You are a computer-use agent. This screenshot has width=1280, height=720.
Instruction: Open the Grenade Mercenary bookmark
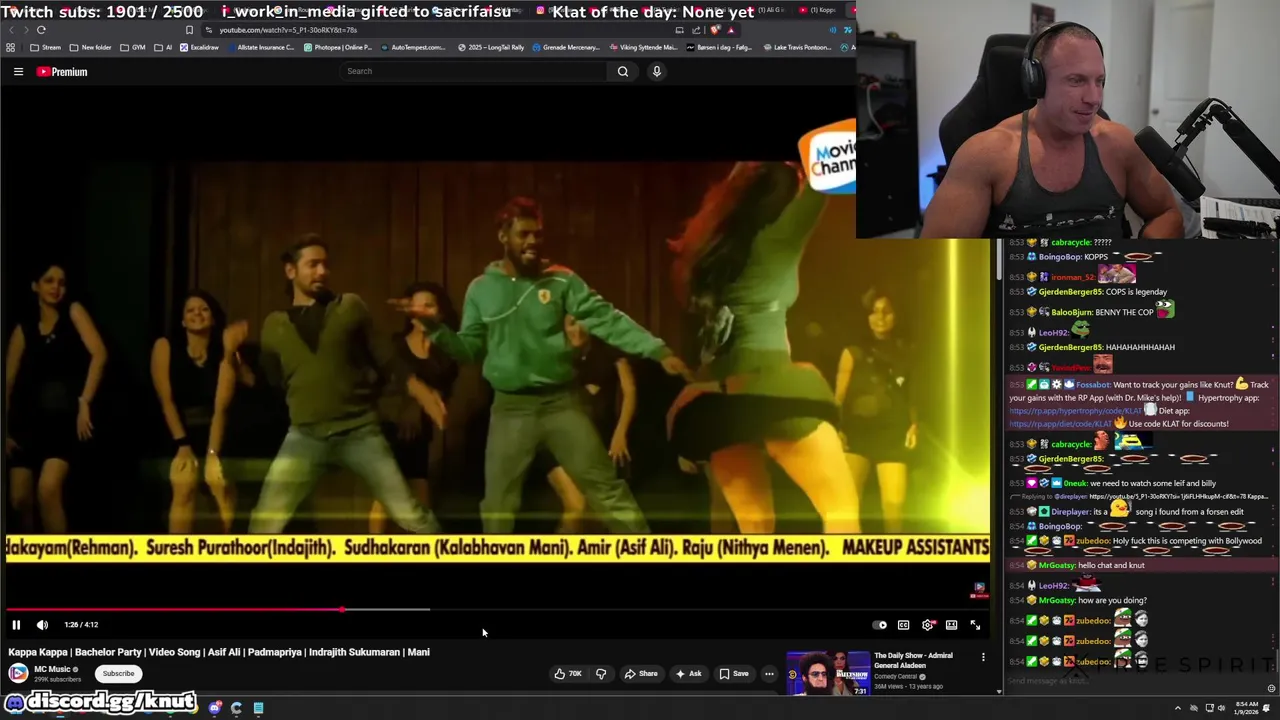(566, 47)
